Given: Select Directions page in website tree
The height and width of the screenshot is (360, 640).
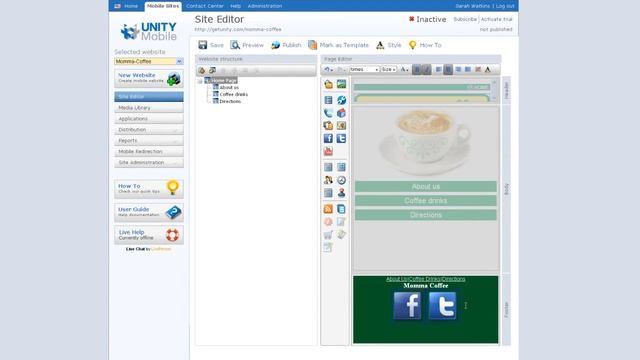Looking at the screenshot, I should coord(230,101).
